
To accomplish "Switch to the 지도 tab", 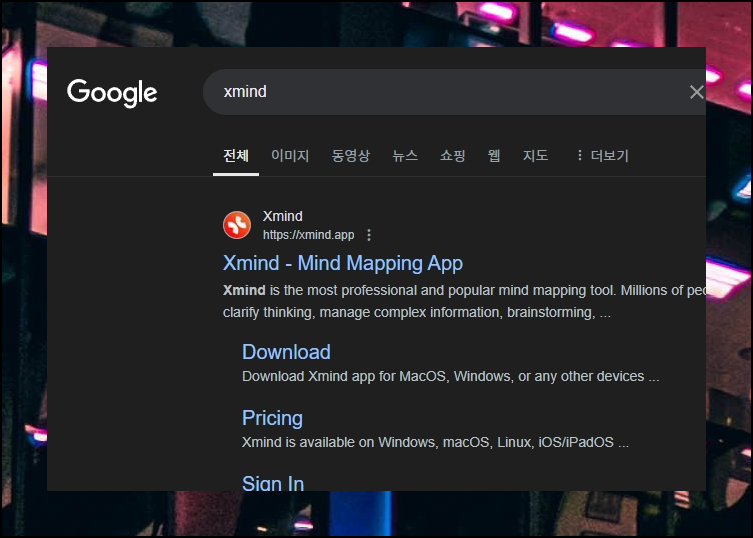I will point(535,156).
